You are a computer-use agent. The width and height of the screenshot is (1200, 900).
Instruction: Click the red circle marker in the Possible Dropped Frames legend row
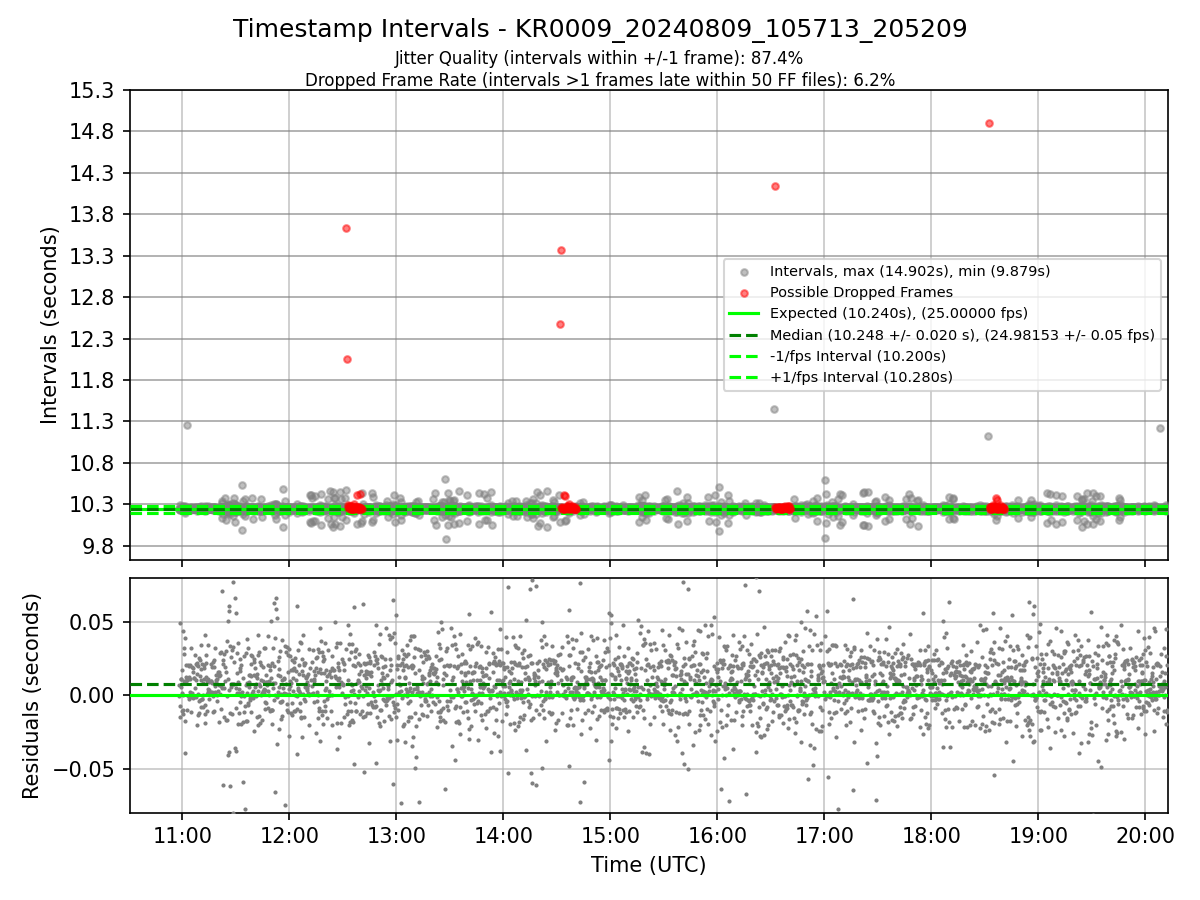tap(743, 293)
